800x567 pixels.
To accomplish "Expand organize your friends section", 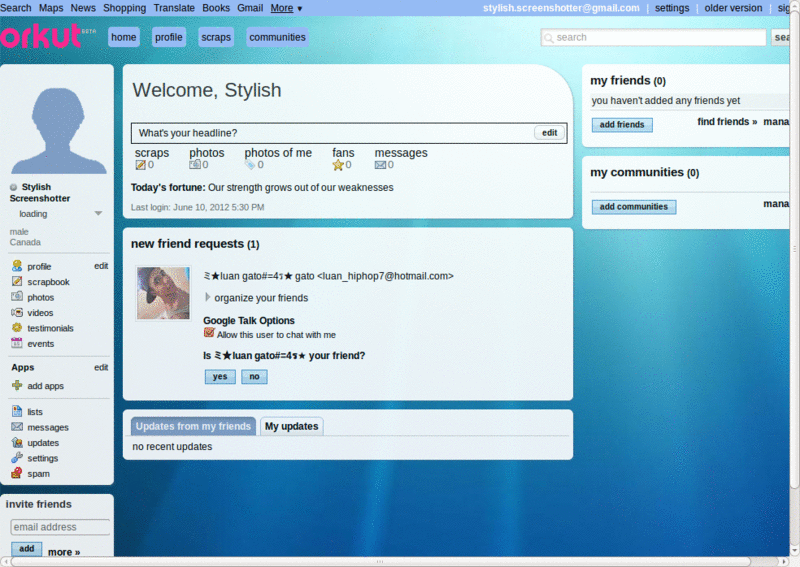I will pos(207,297).
